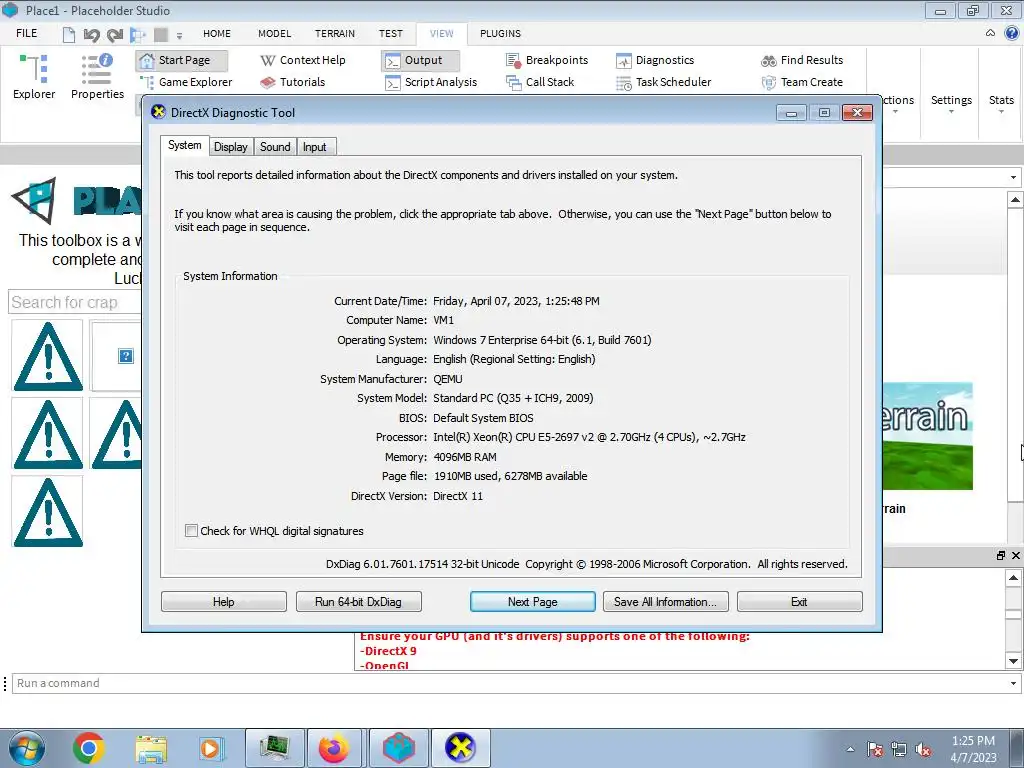
Task: Open Call Stack panel
Action: click(541, 82)
